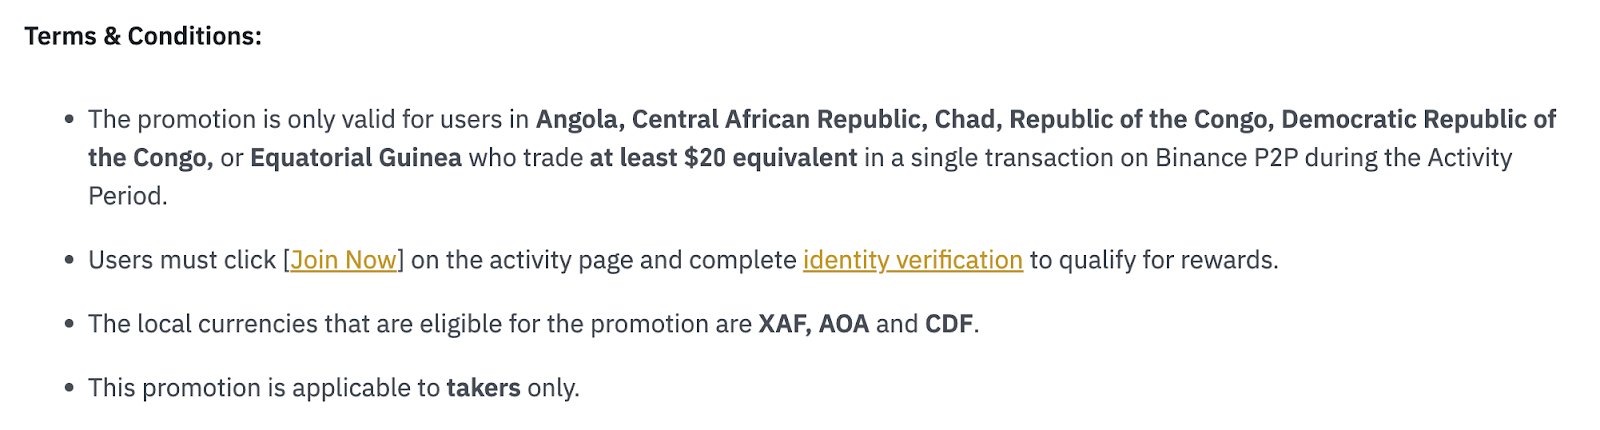Click the bold currency code CDF
This screenshot has width=1600, height=430.
click(x=949, y=324)
